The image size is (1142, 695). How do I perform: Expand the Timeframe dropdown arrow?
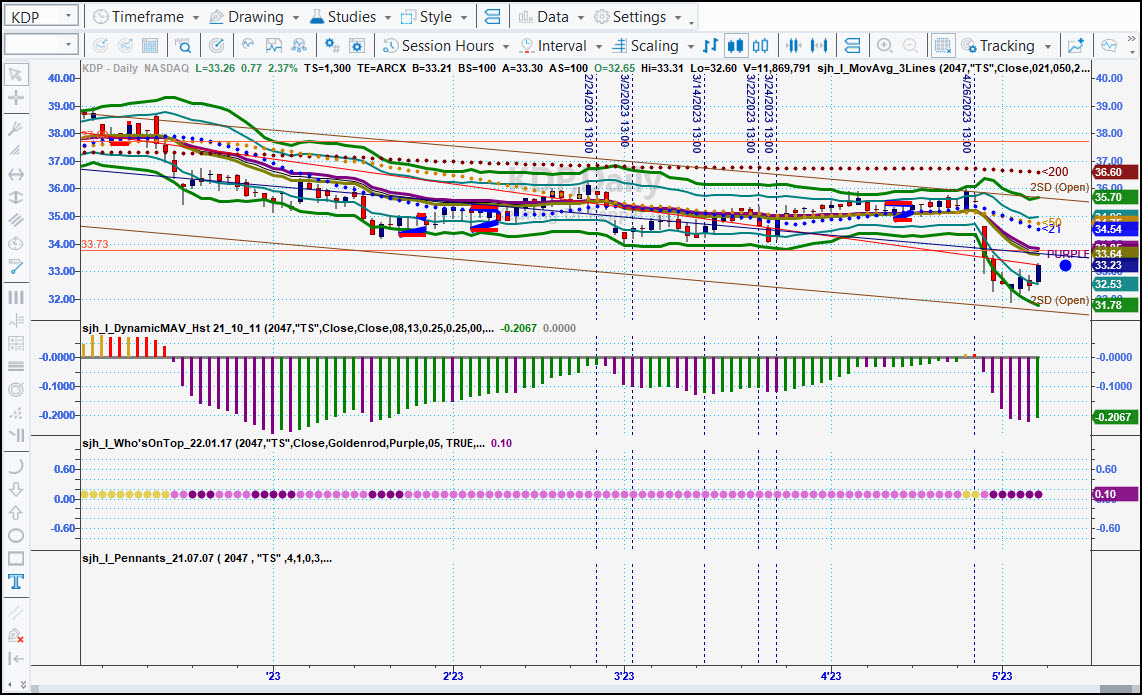tap(195, 17)
